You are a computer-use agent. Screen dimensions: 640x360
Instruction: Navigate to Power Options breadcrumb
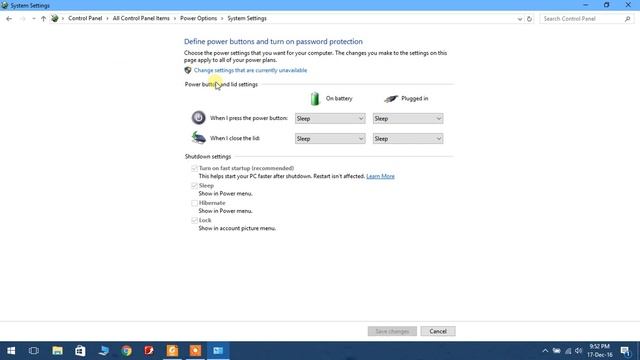click(x=198, y=18)
